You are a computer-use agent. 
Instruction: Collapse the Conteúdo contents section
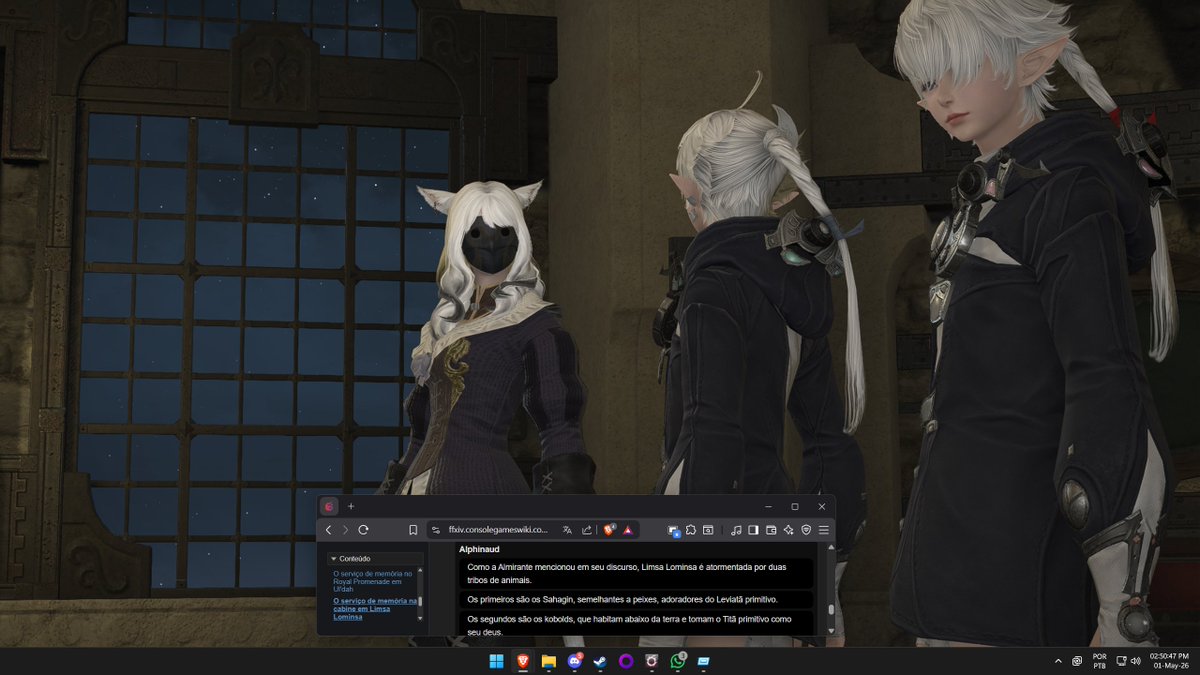coord(332,559)
